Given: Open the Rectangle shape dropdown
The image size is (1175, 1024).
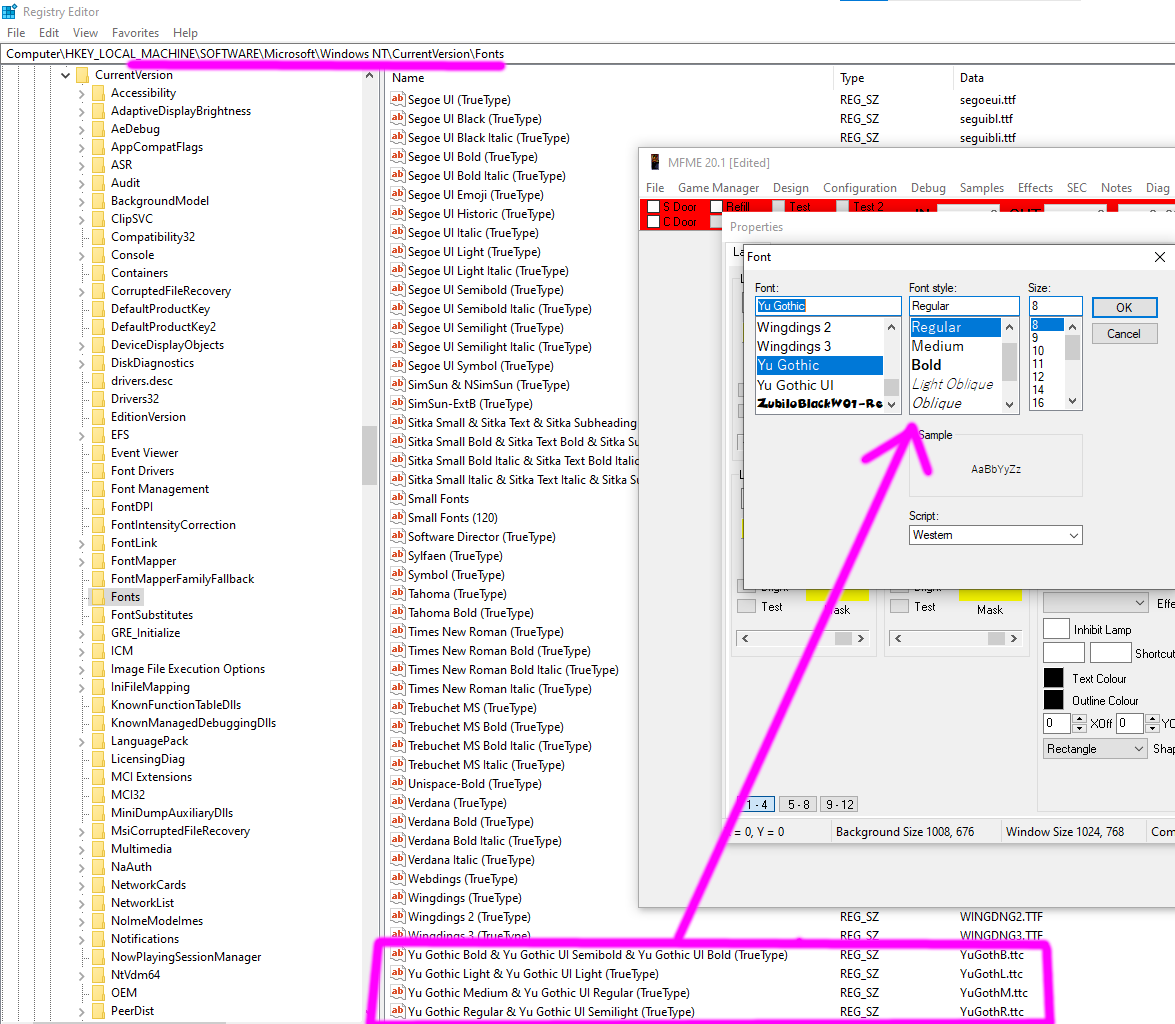Looking at the screenshot, I should (1095, 749).
